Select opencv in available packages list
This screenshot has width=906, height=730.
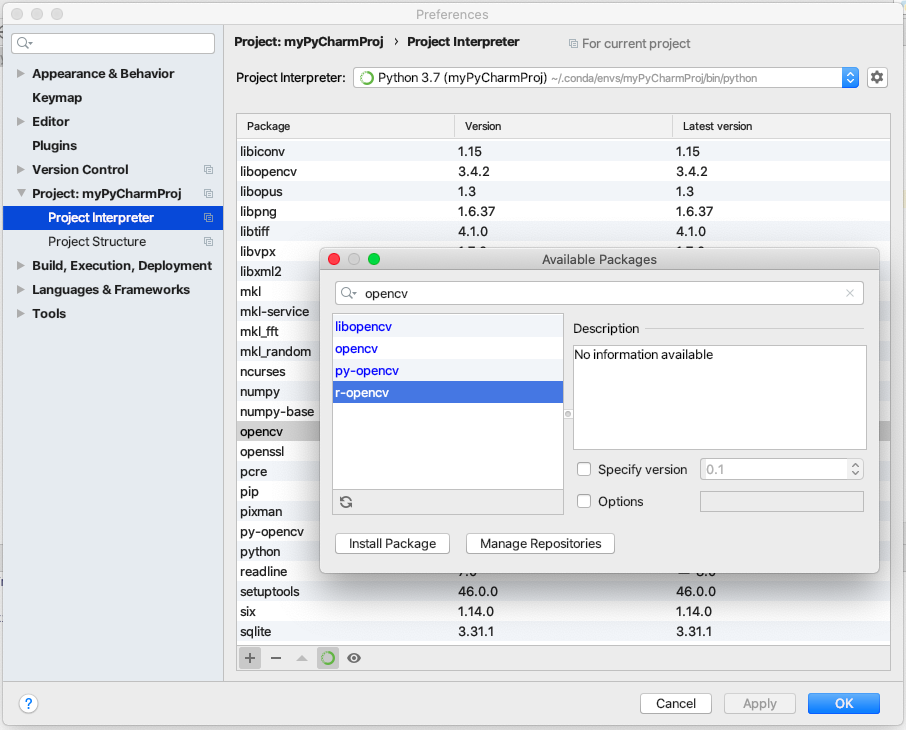coord(448,349)
